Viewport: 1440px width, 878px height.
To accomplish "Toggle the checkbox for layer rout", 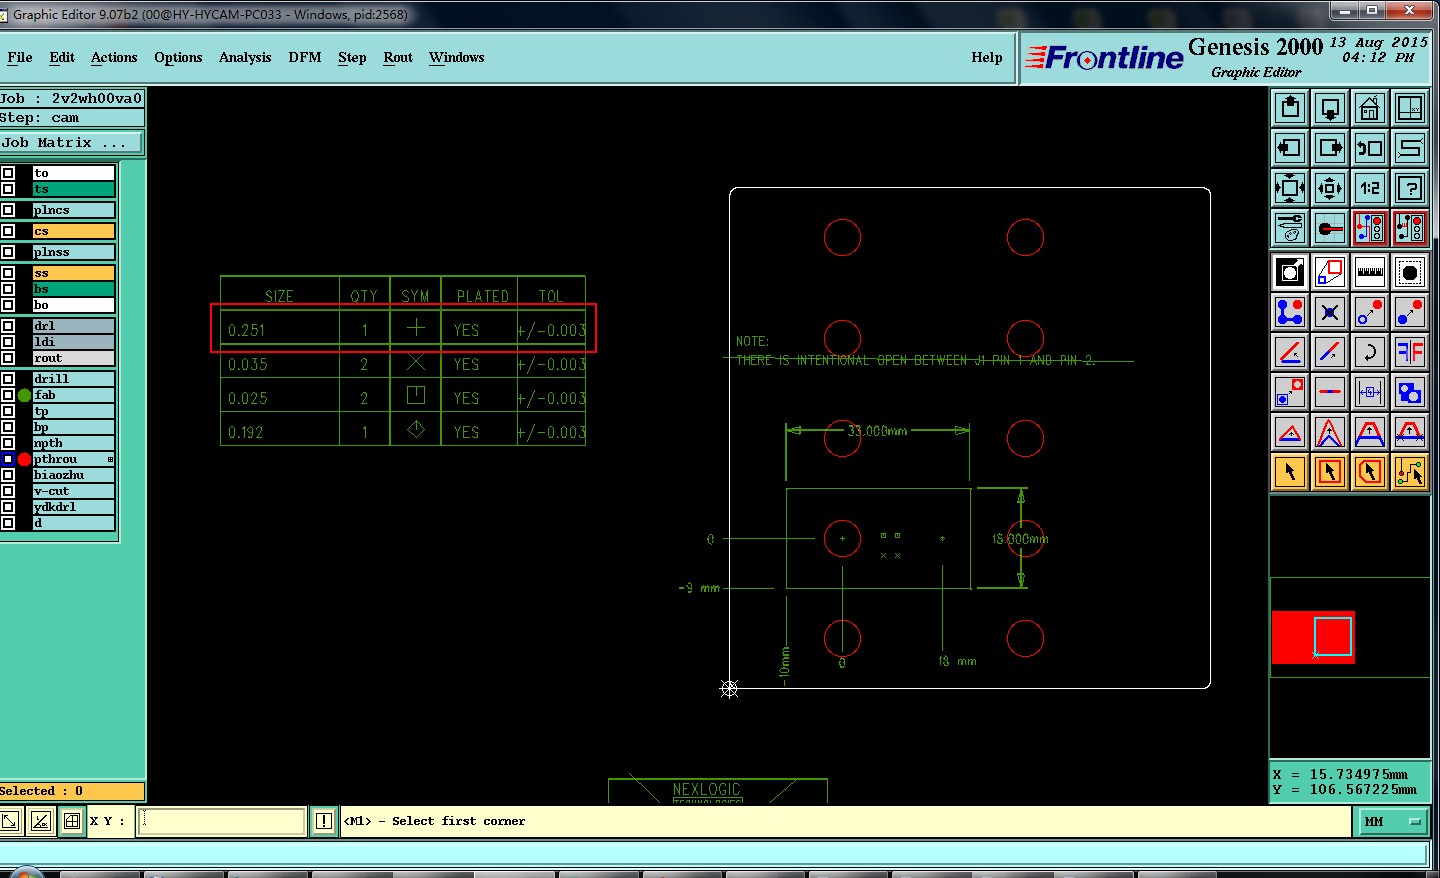I will (8, 358).
